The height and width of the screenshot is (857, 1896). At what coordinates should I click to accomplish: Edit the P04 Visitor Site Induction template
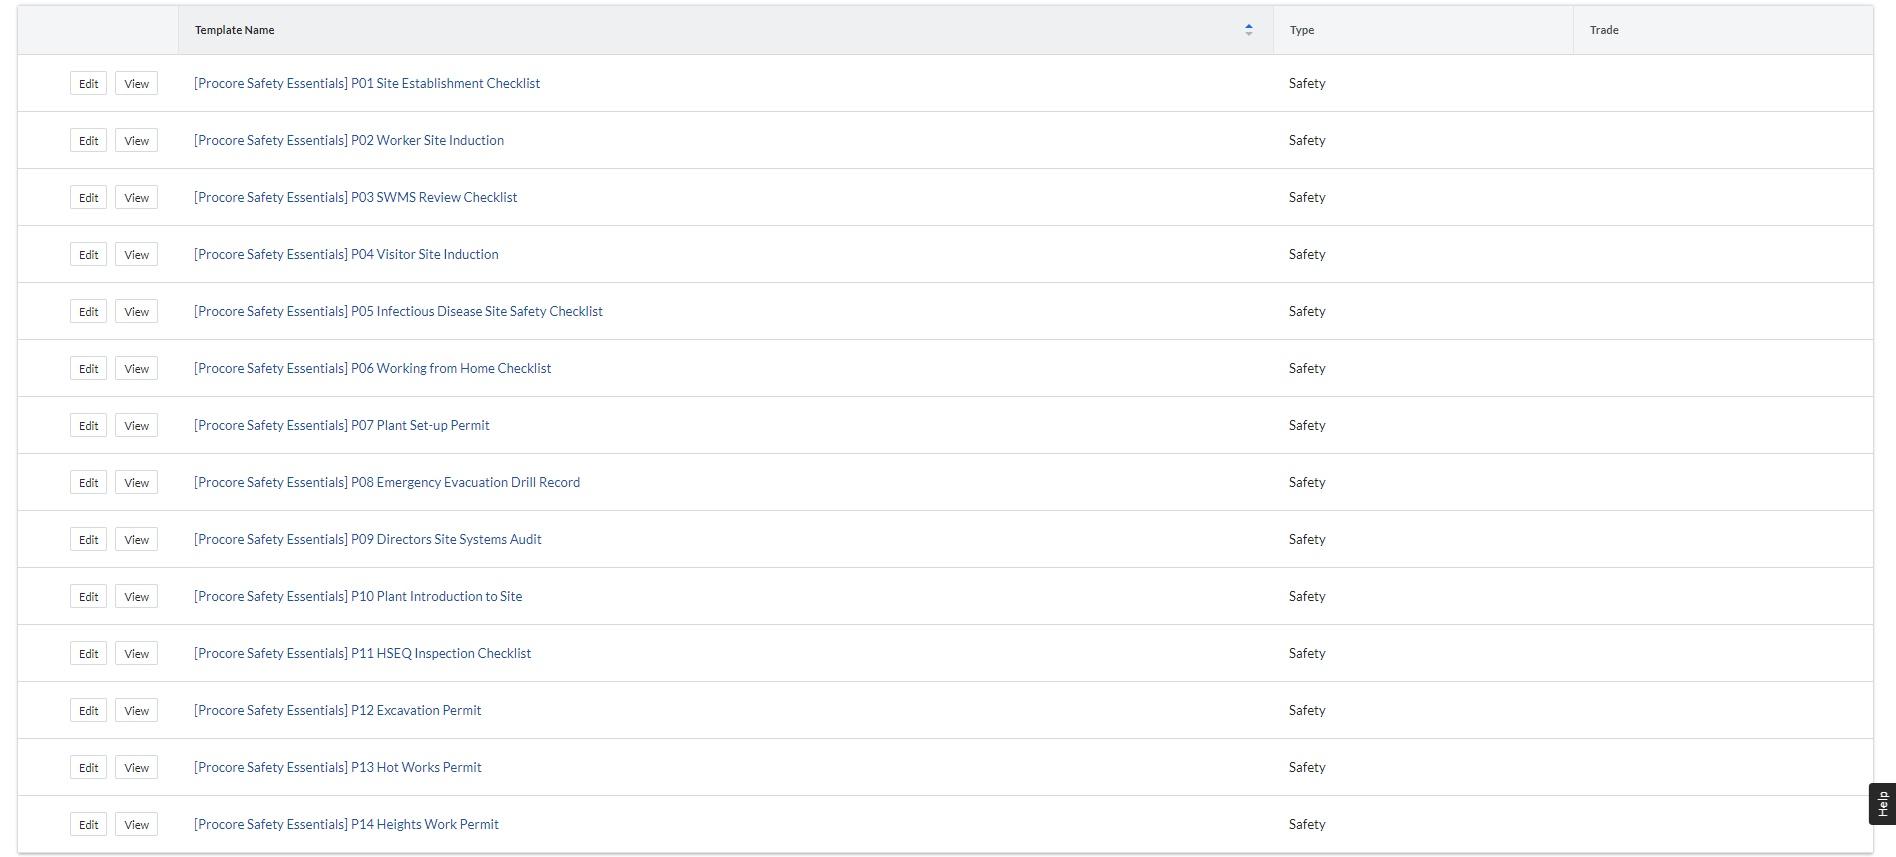coord(88,254)
